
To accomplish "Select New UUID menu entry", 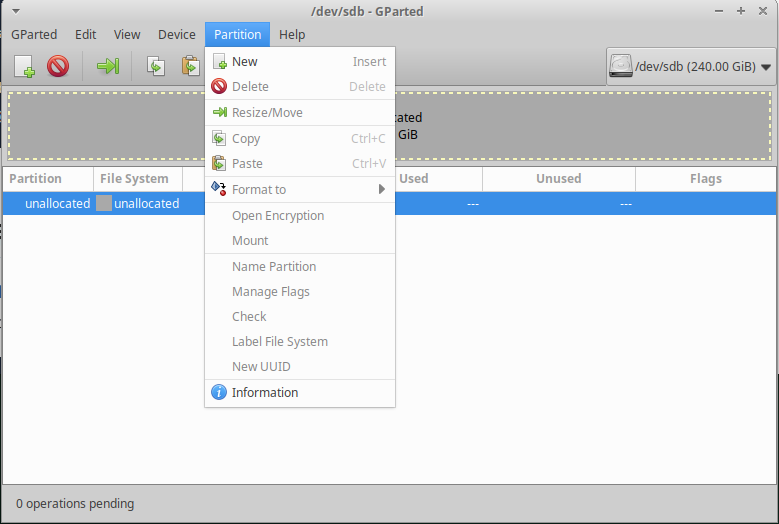I will coord(300,367).
